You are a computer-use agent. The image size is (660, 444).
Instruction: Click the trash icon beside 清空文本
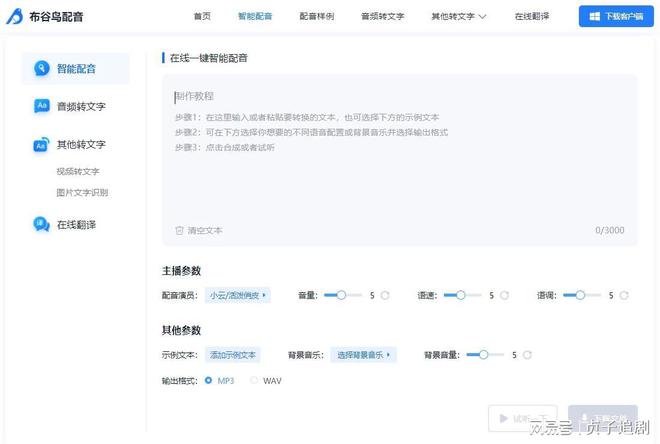point(179,230)
